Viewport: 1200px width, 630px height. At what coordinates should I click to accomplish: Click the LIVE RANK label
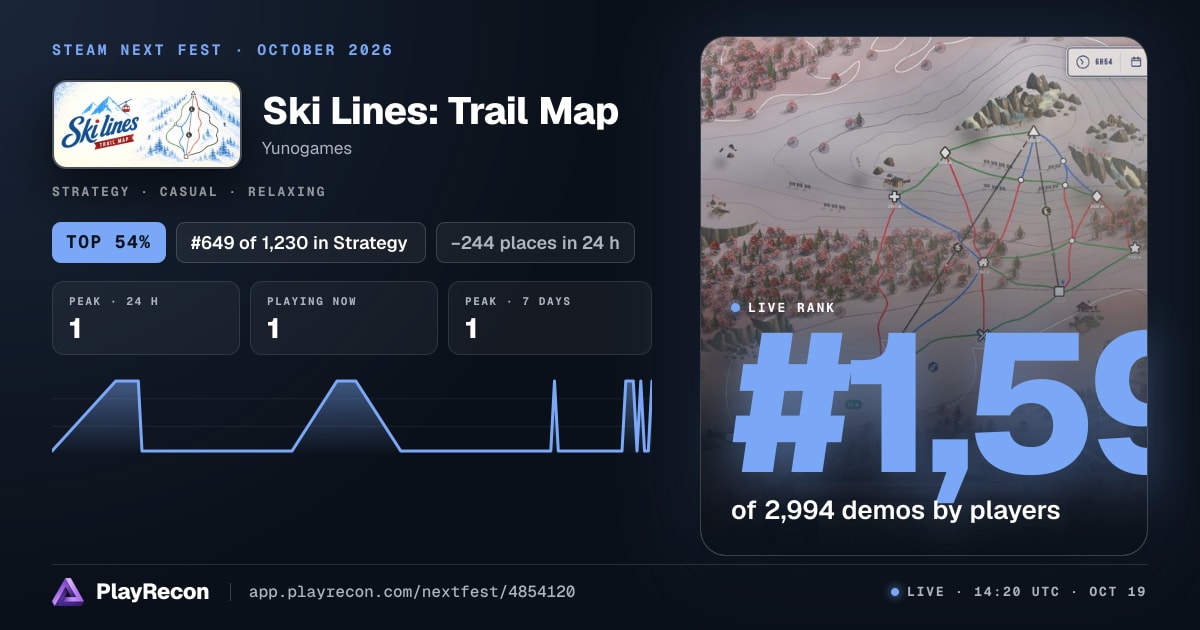coord(791,308)
